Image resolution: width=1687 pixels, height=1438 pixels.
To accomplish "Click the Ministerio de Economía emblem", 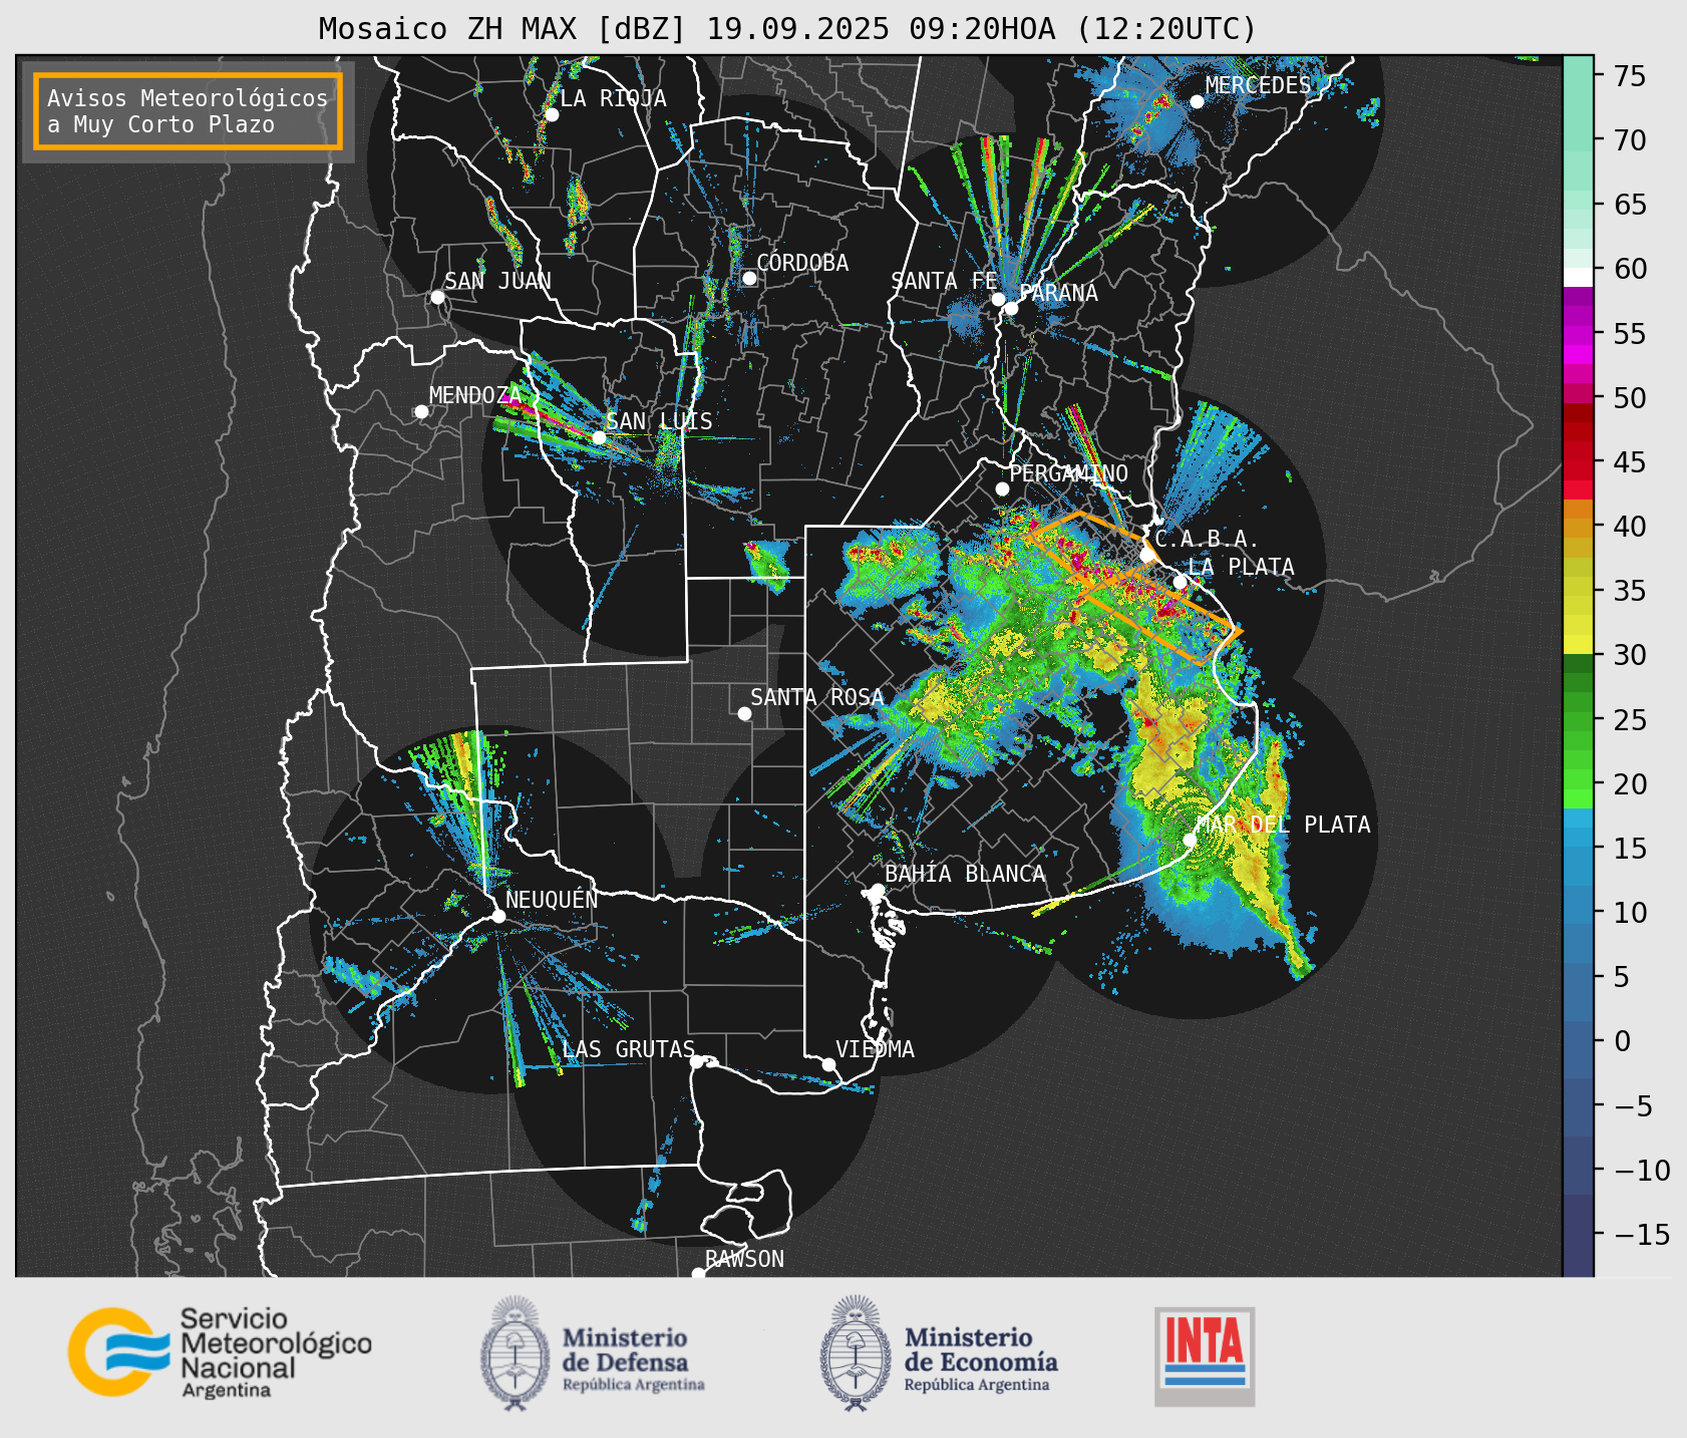I will [x=855, y=1353].
